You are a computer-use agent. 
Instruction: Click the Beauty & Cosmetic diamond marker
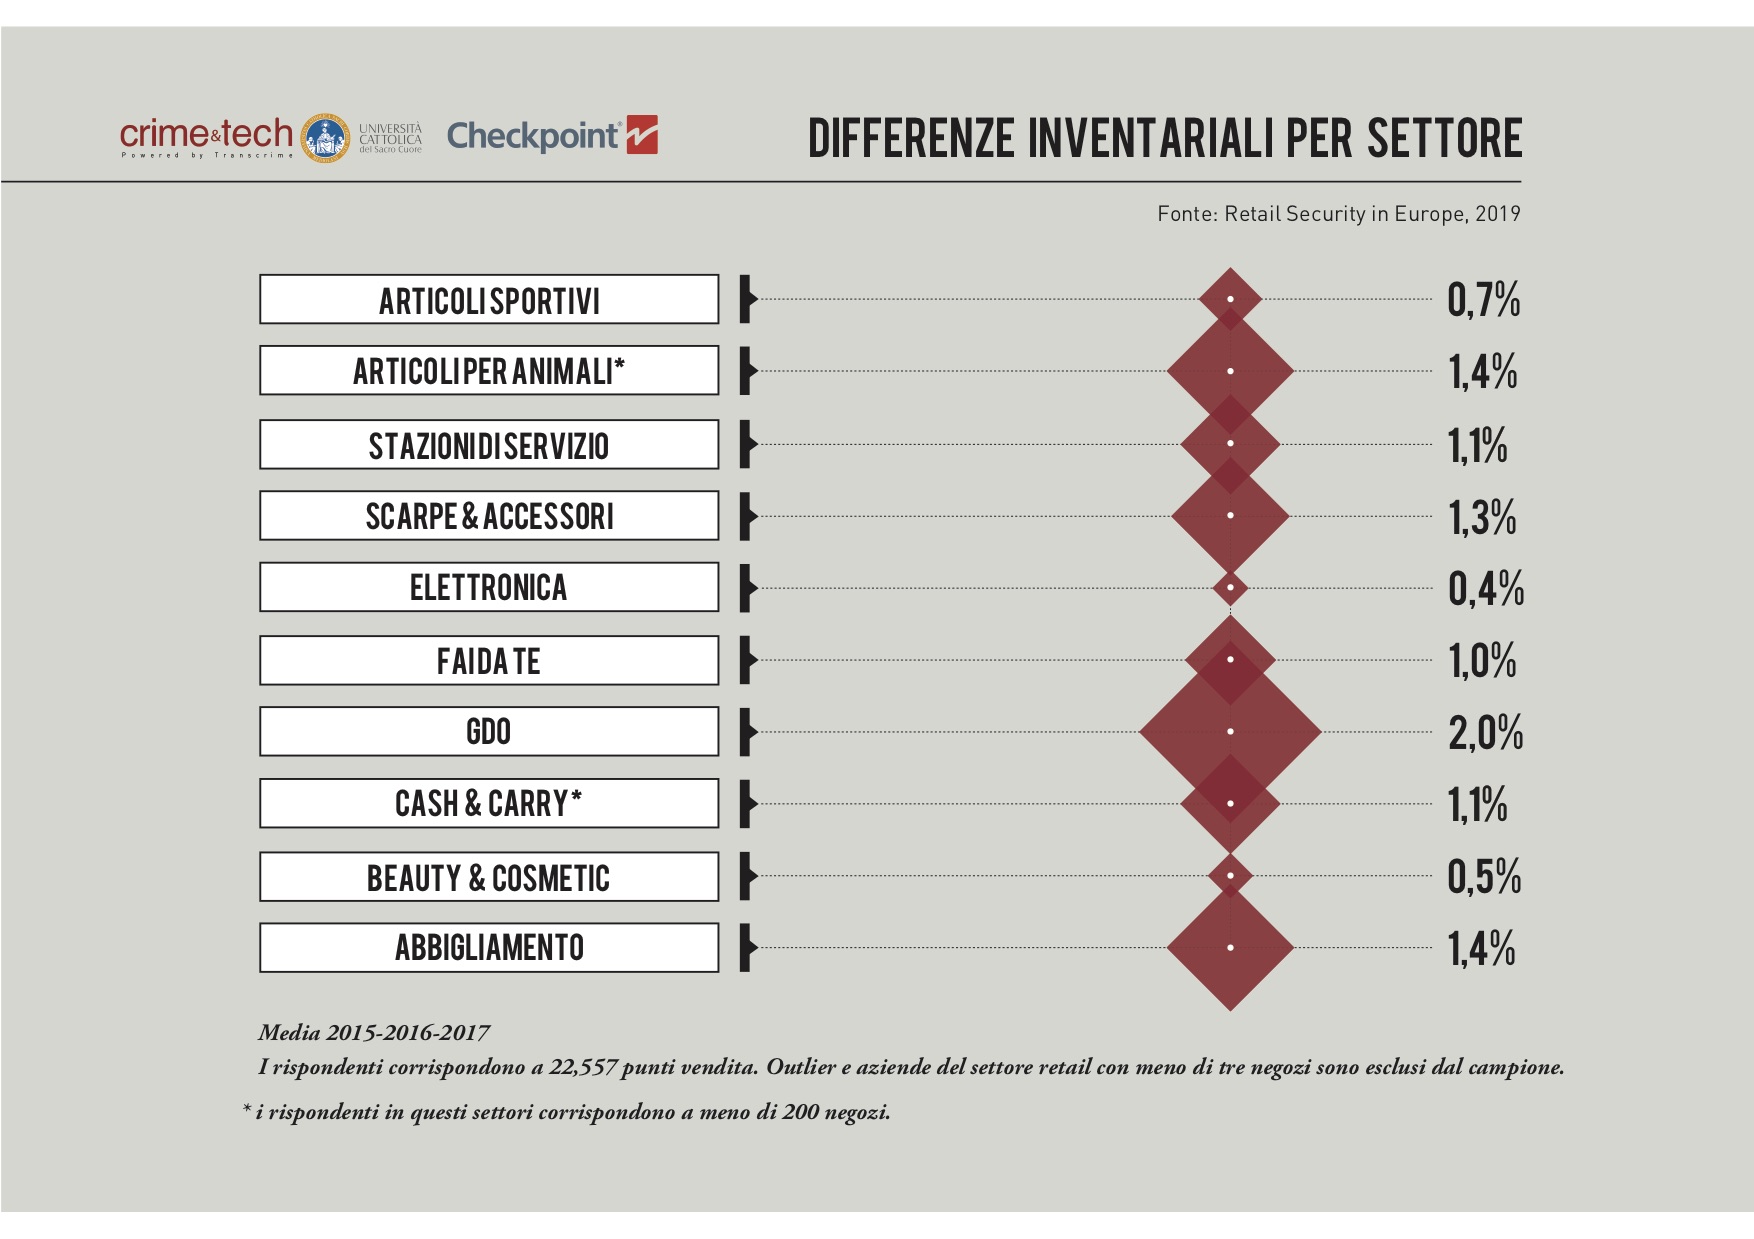click(1230, 876)
